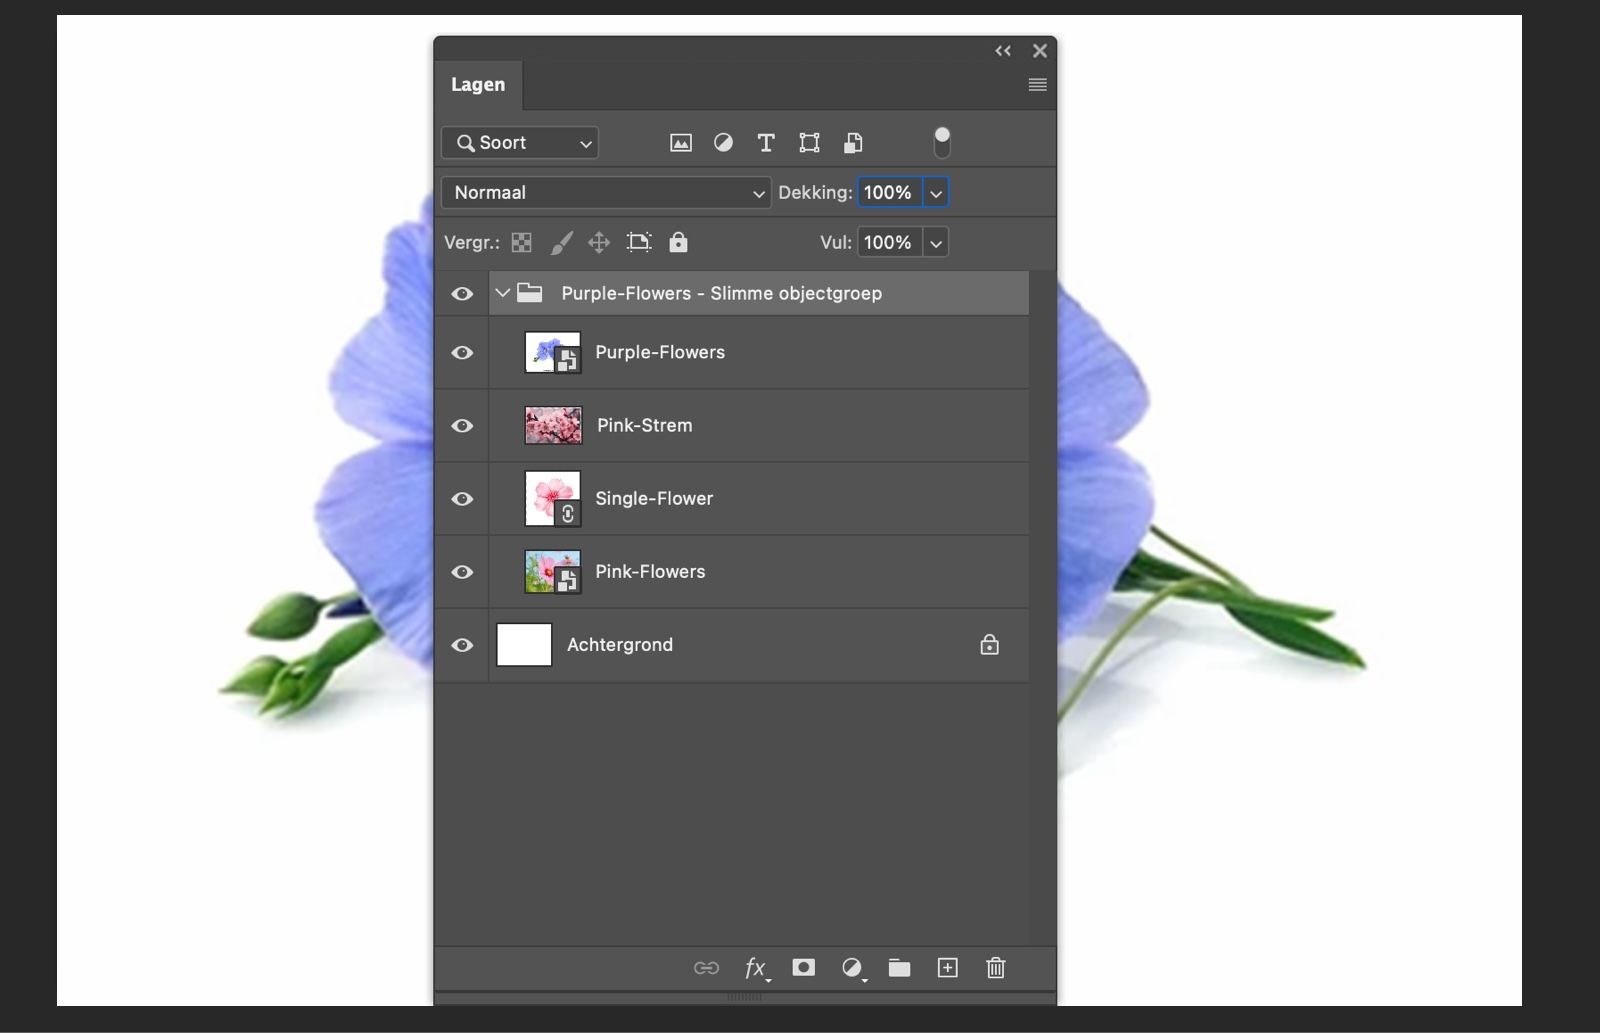The width and height of the screenshot is (1600, 1033).
Task: Hide the Purple-Flowers layer
Action: (462, 353)
